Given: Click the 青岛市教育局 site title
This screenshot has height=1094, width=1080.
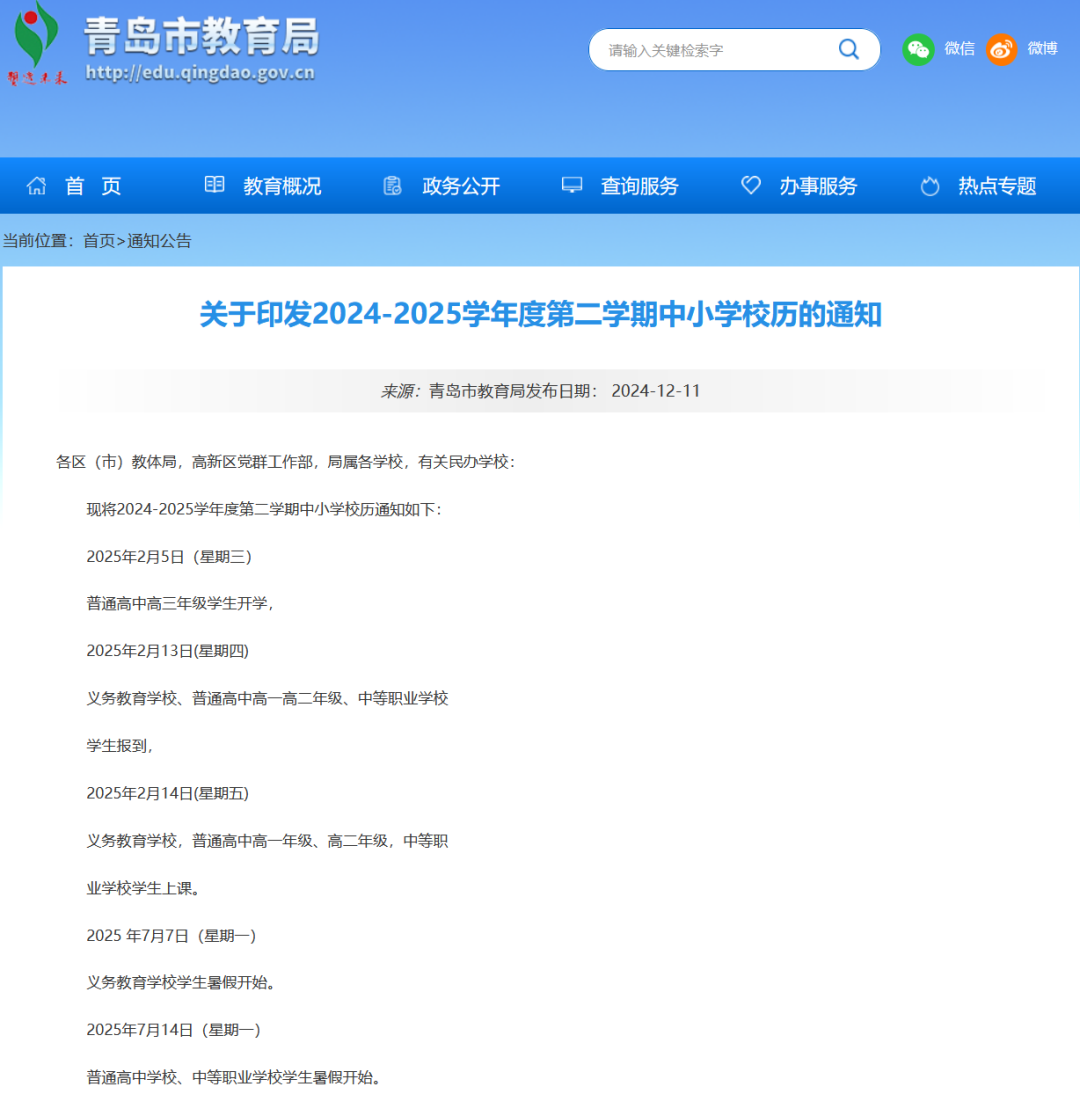Looking at the screenshot, I should tap(202, 36).
